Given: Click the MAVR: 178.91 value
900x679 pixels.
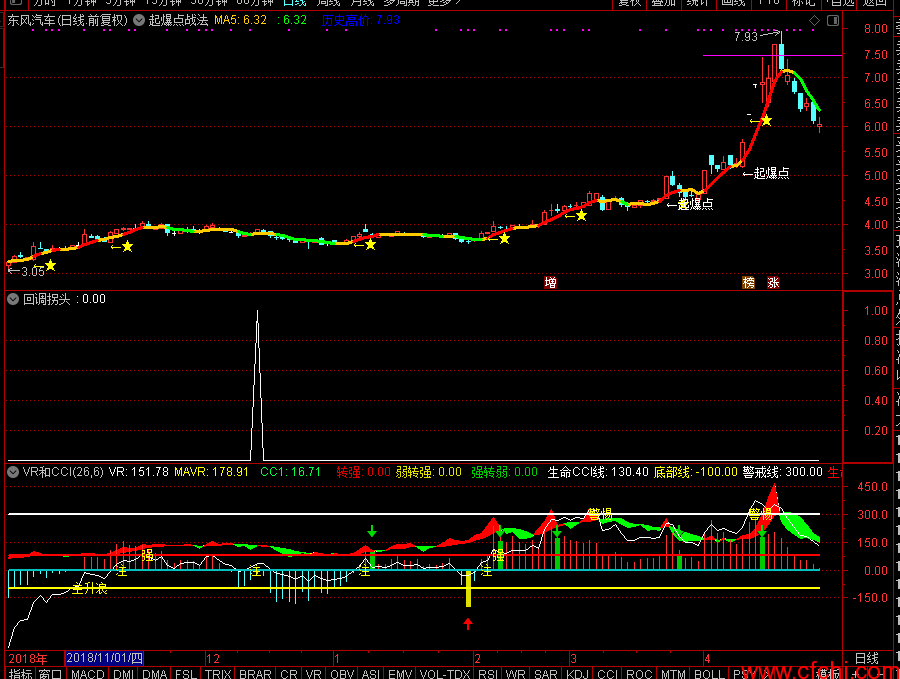Looking at the screenshot, I should point(211,472).
